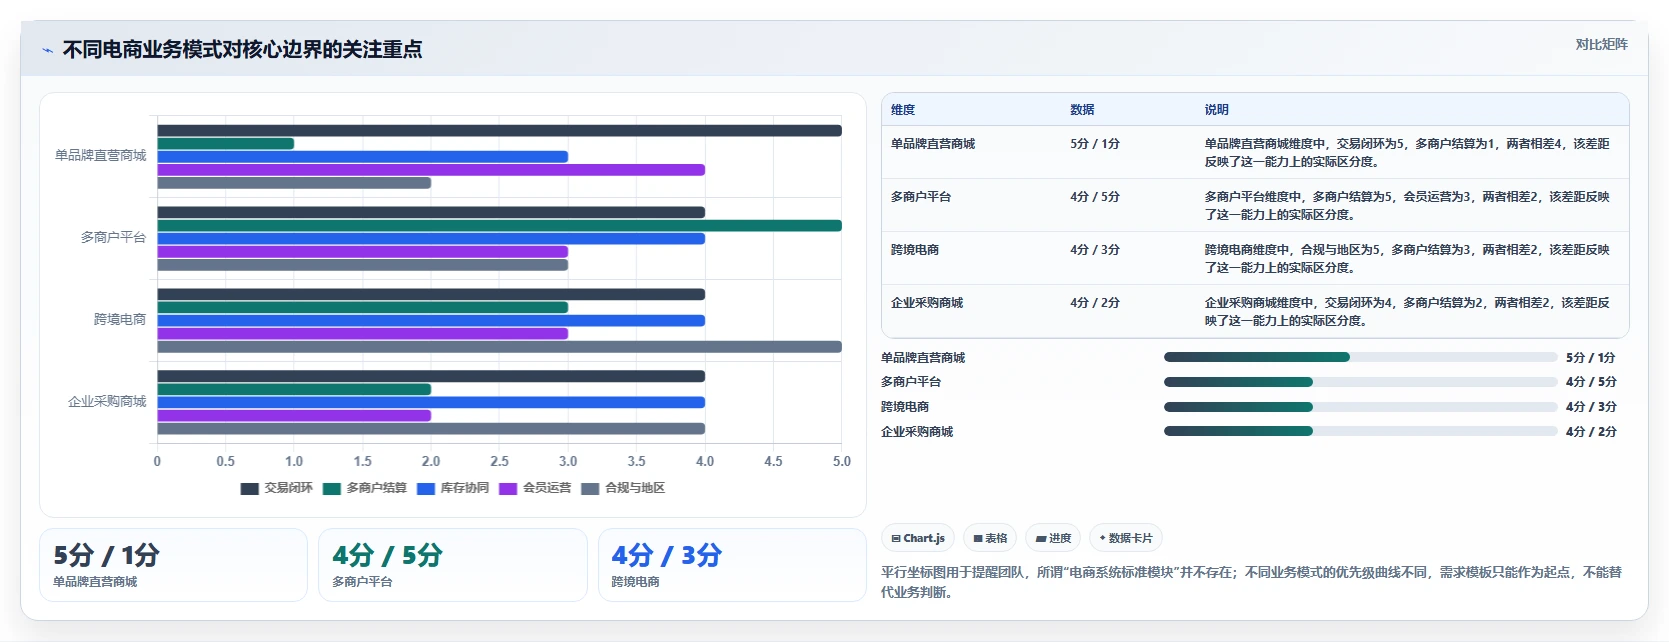Click table value 4分 / 3分
This screenshot has width=1669, height=642.
click(1095, 250)
